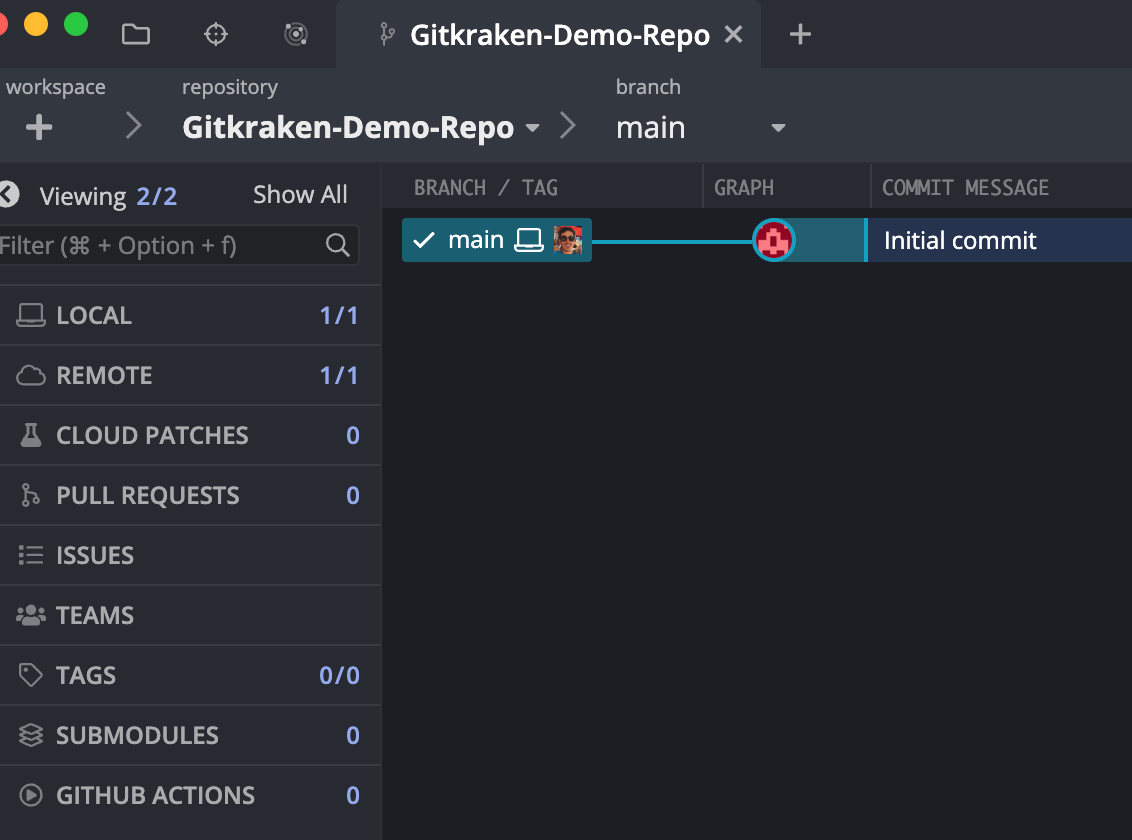Image resolution: width=1132 pixels, height=840 pixels.
Task: Open a new tab with the plus button
Action: click(800, 34)
